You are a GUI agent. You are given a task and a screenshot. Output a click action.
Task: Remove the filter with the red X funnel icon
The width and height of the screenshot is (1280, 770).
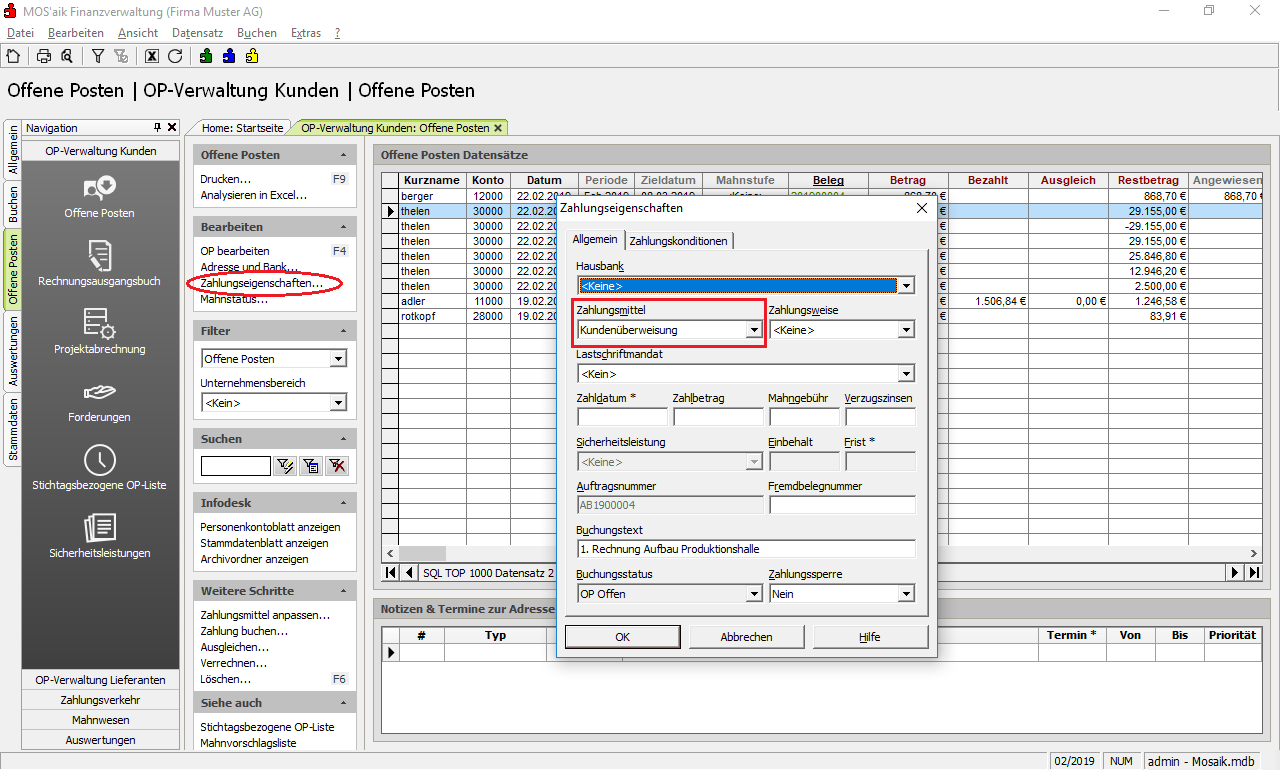point(337,466)
